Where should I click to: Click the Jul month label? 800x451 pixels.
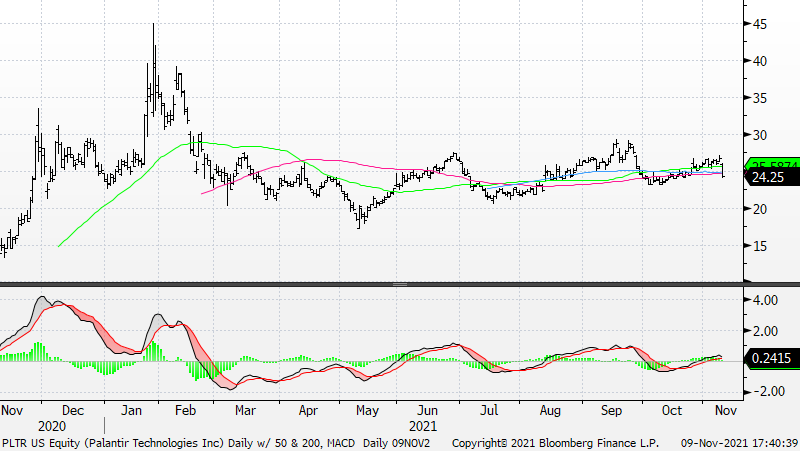point(489,411)
